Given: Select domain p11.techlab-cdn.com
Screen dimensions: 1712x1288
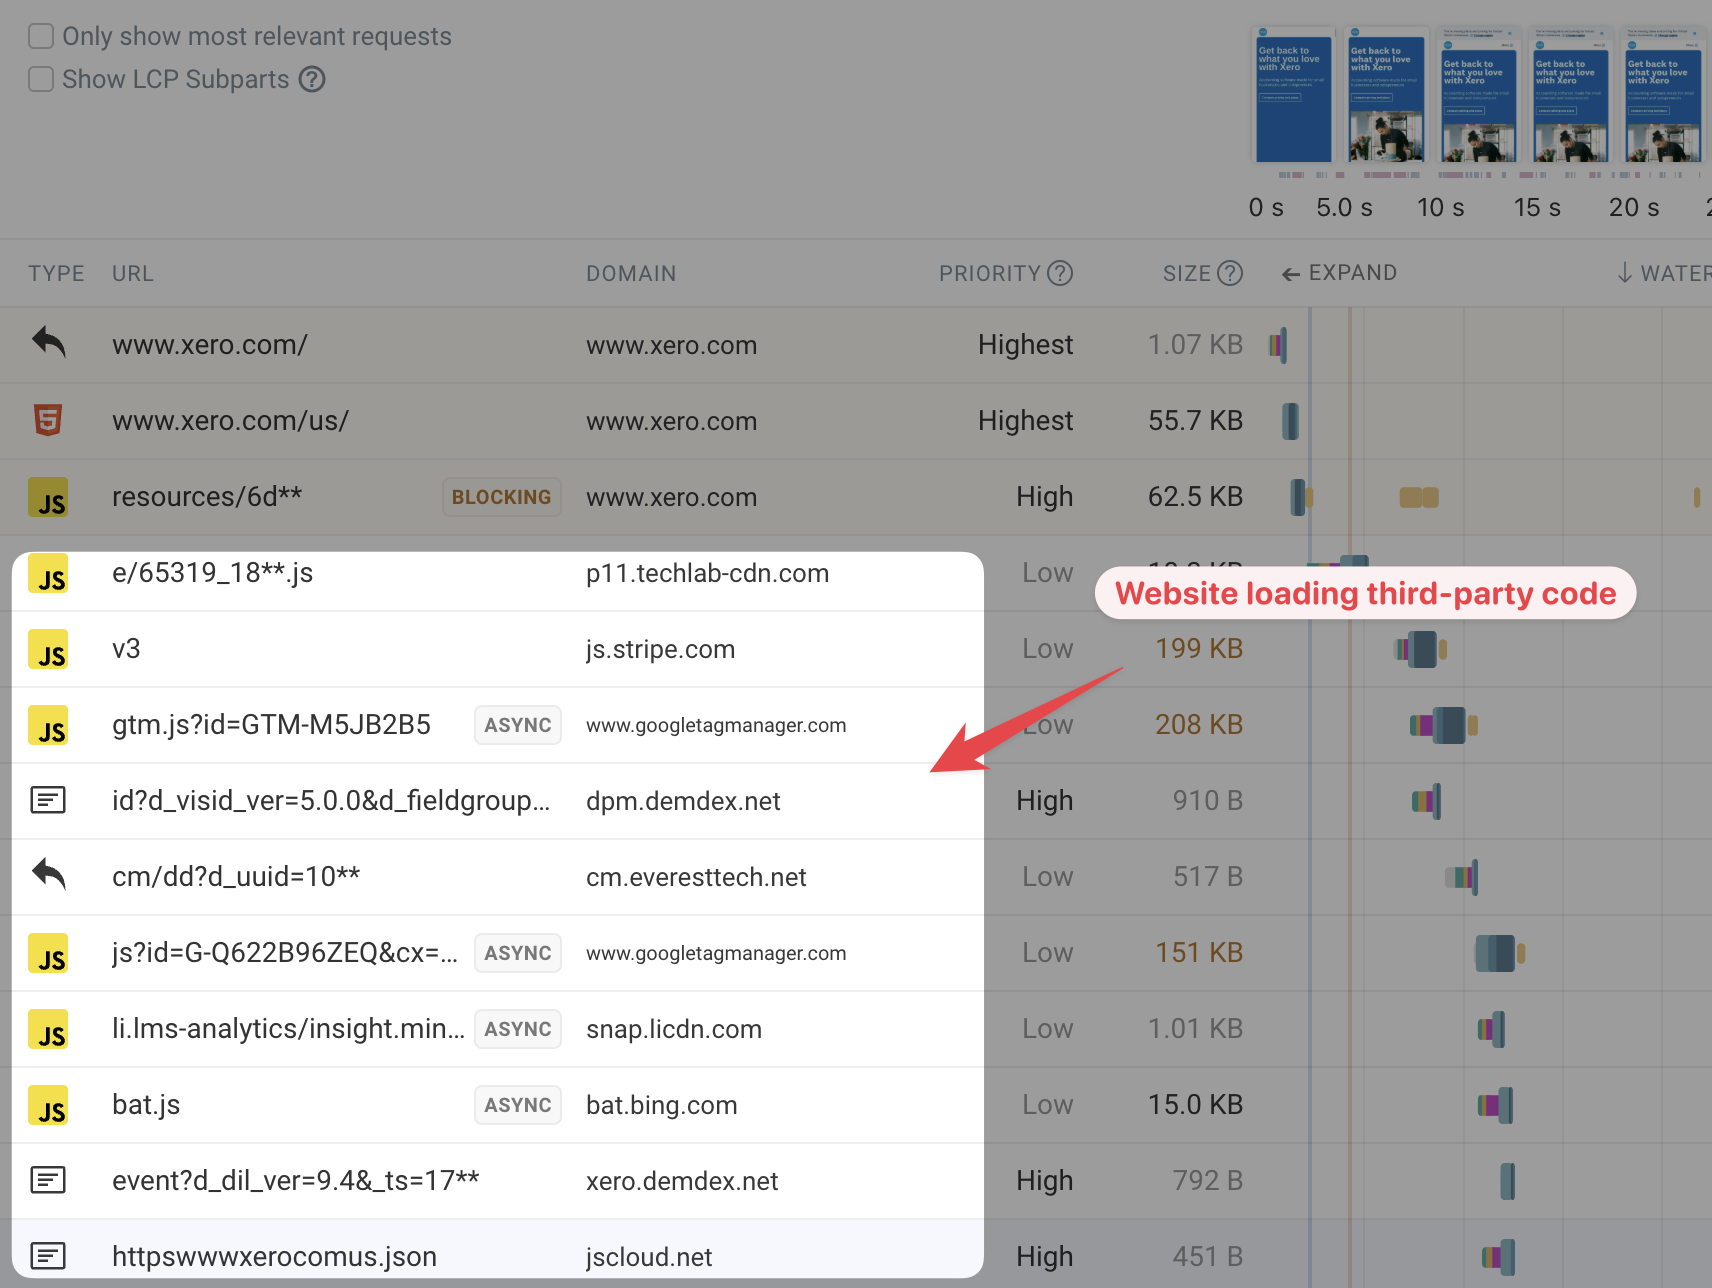Looking at the screenshot, I should (707, 574).
